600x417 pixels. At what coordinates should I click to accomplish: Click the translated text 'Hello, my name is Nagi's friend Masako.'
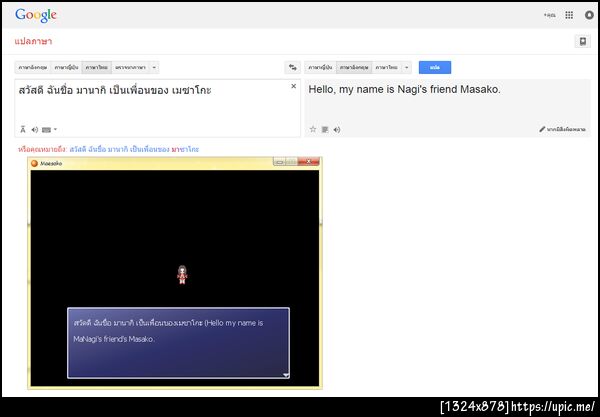coord(404,90)
